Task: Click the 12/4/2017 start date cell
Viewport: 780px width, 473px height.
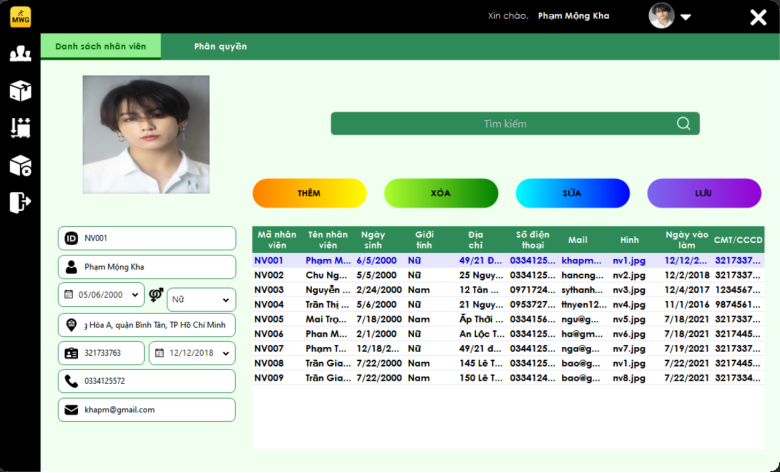Action: click(x=686, y=289)
